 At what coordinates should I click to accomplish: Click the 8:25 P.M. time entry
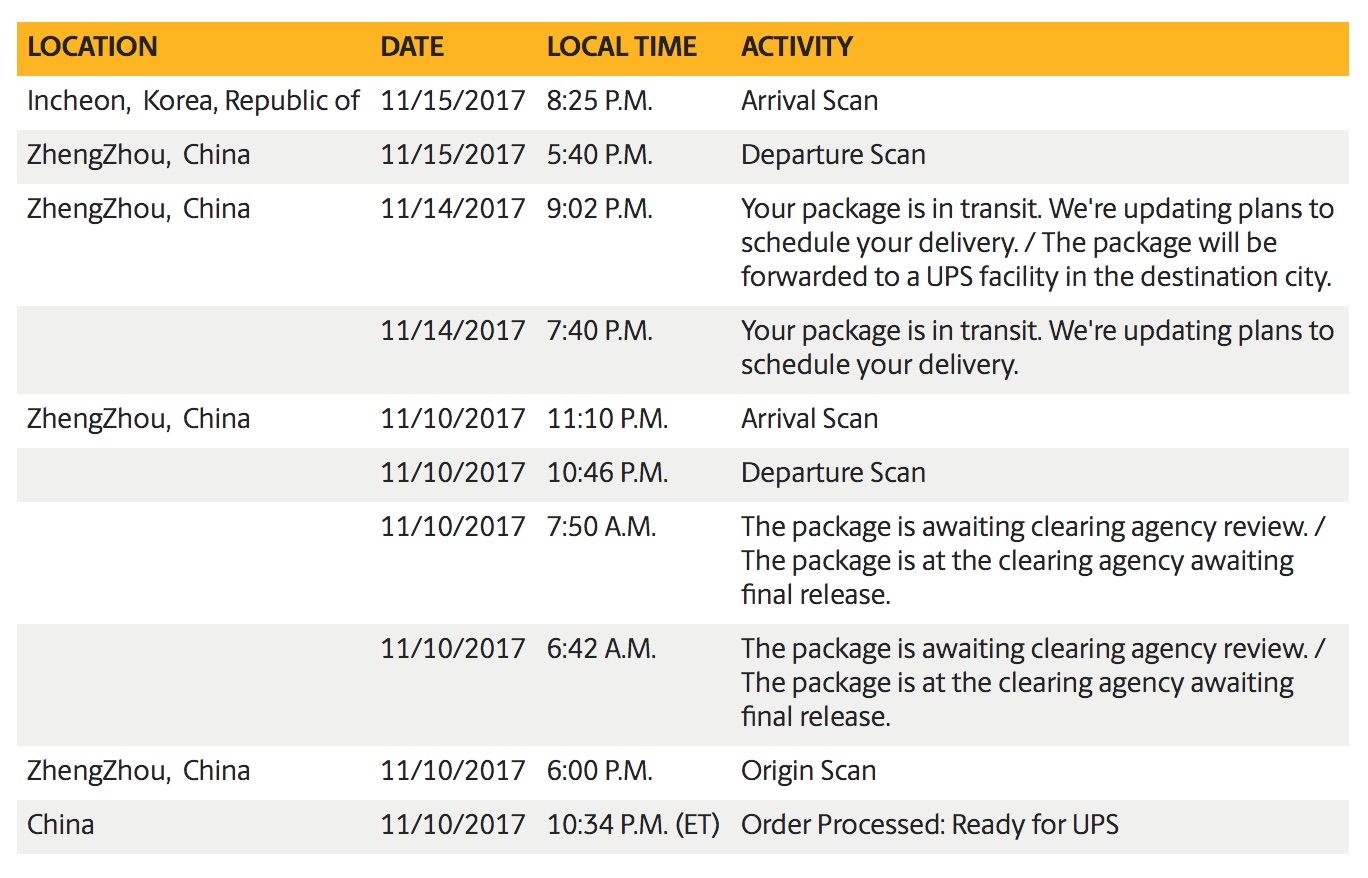(599, 101)
